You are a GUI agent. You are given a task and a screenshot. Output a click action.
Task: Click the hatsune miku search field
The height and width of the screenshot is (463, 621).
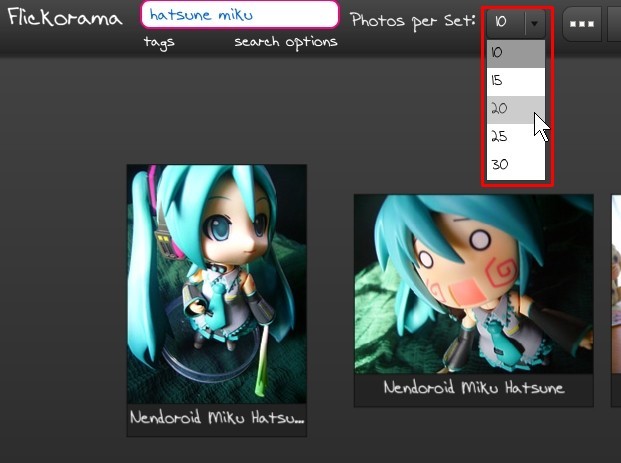[x=240, y=15]
